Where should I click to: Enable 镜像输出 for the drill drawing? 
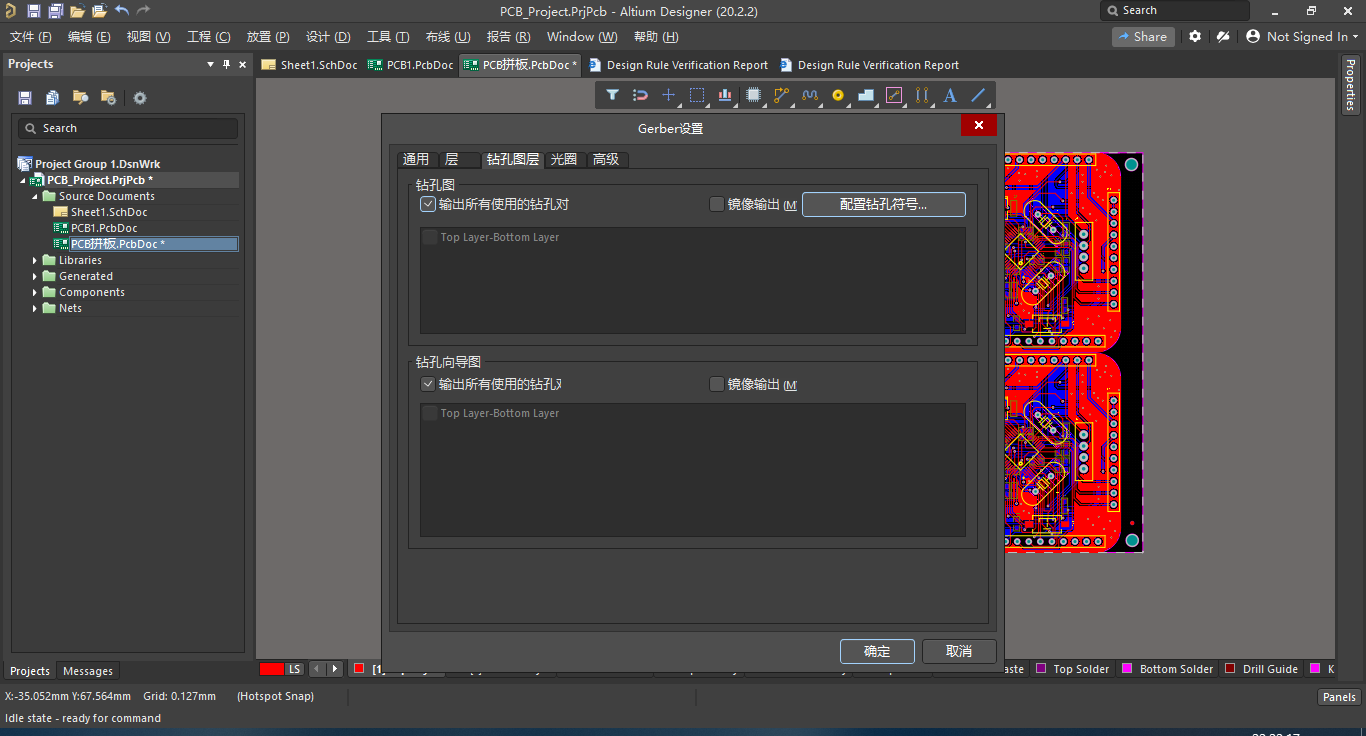click(x=717, y=384)
